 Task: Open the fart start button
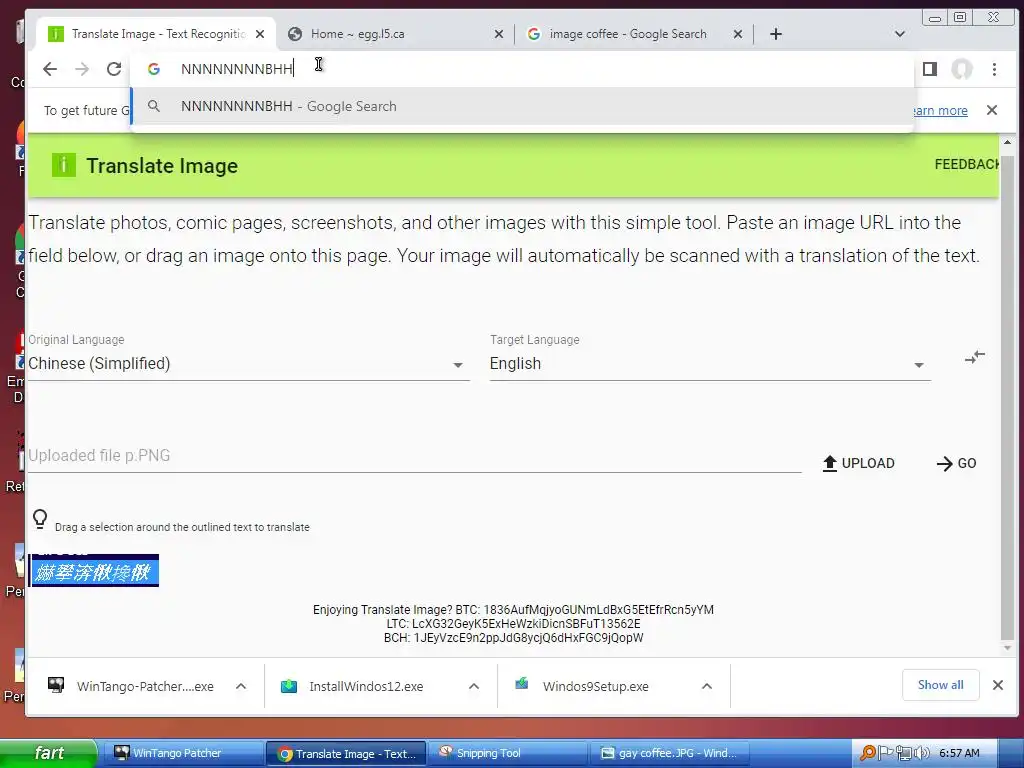49,753
